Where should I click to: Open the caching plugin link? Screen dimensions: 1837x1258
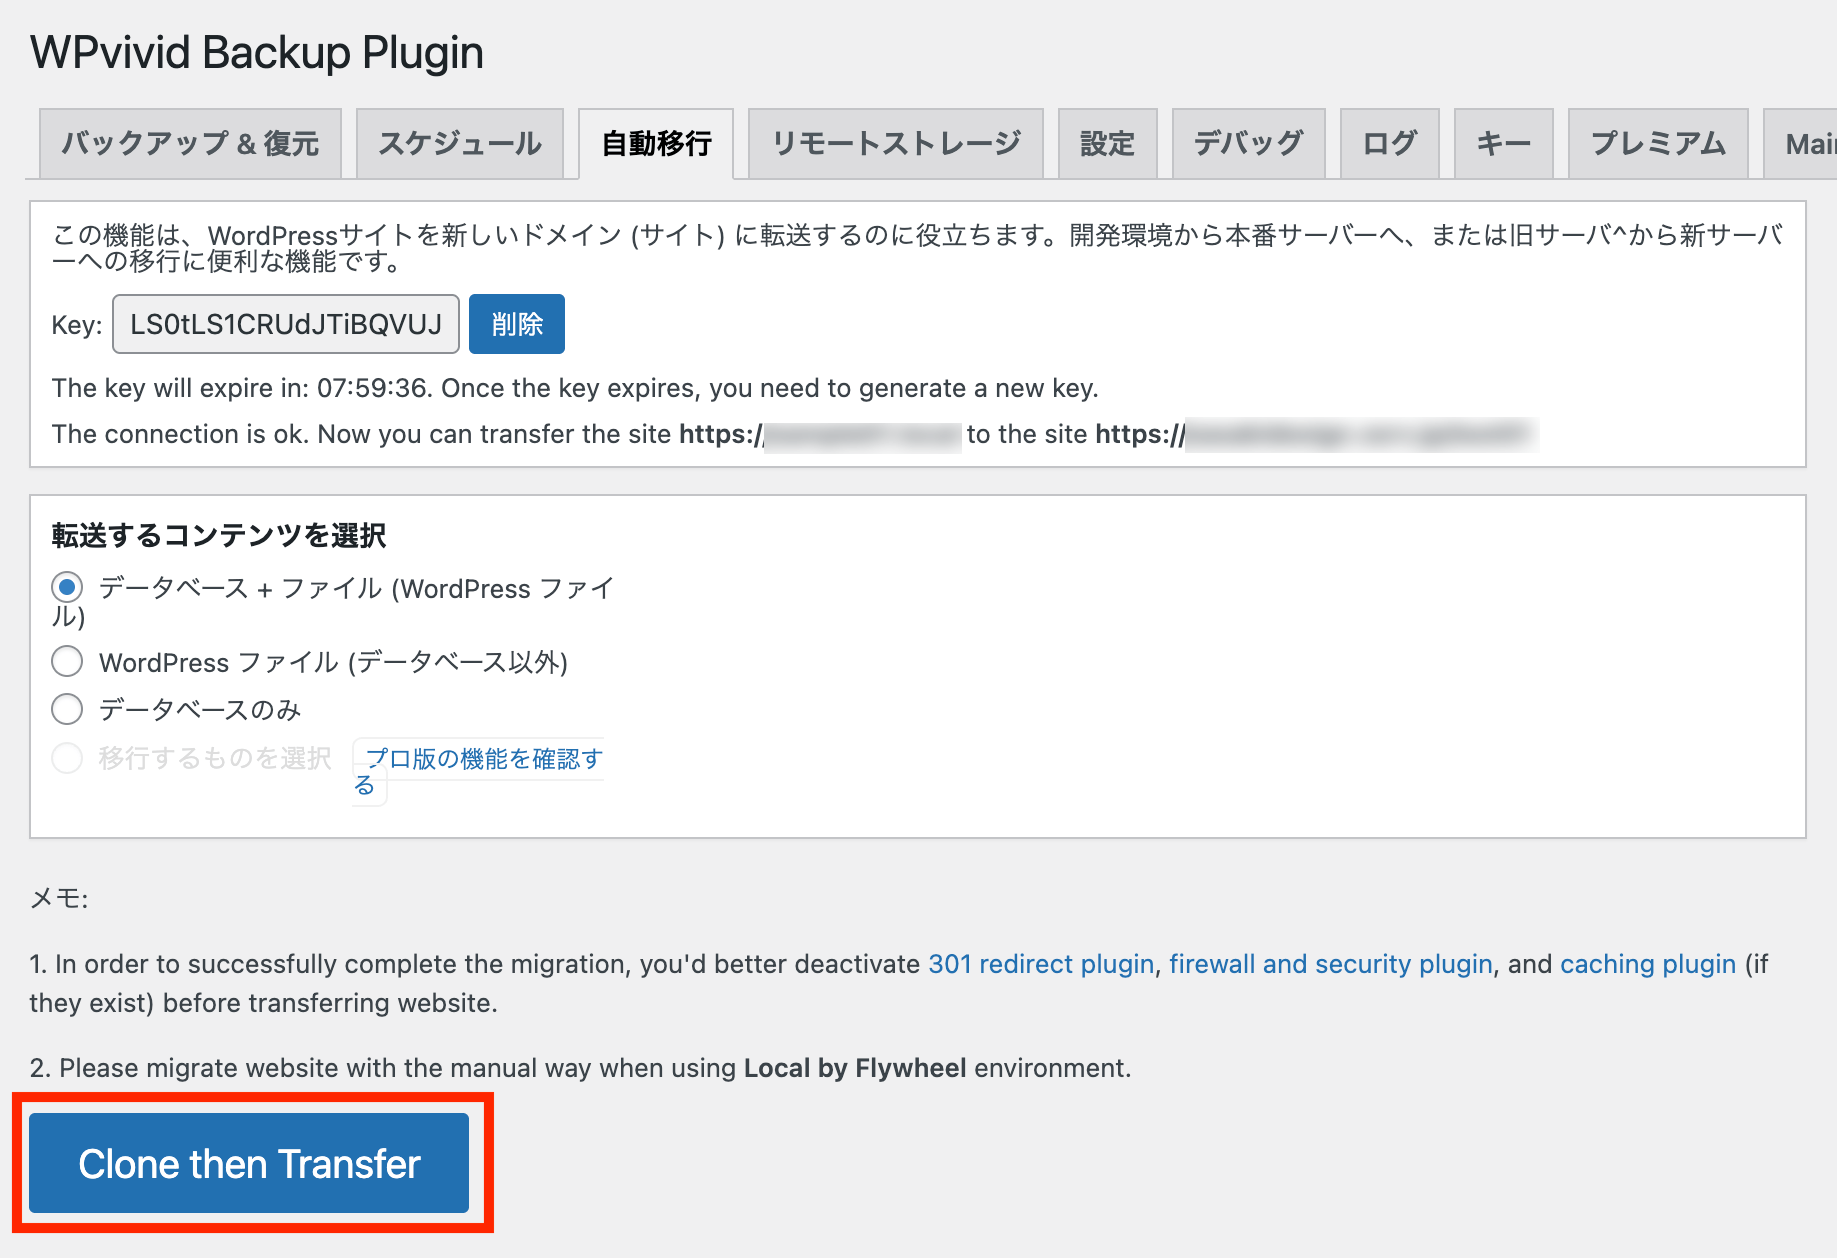point(1648,964)
